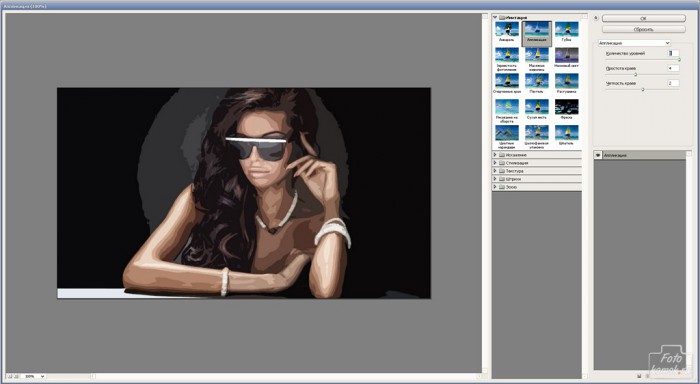Select the Сухая кисть filter
This screenshot has width=700, height=384.
click(x=537, y=107)
